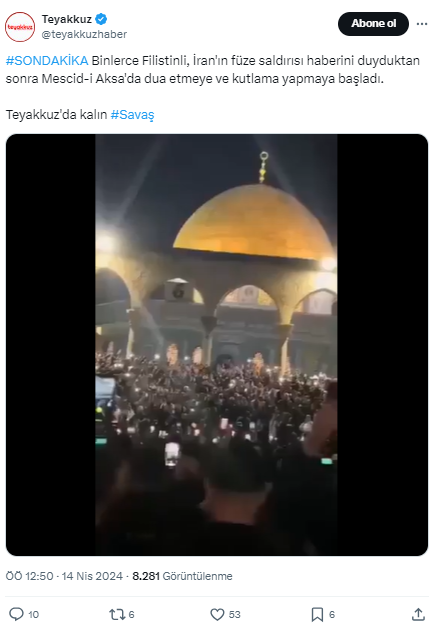
Task: Click the Teyakkuz display name
Action: 67,19
